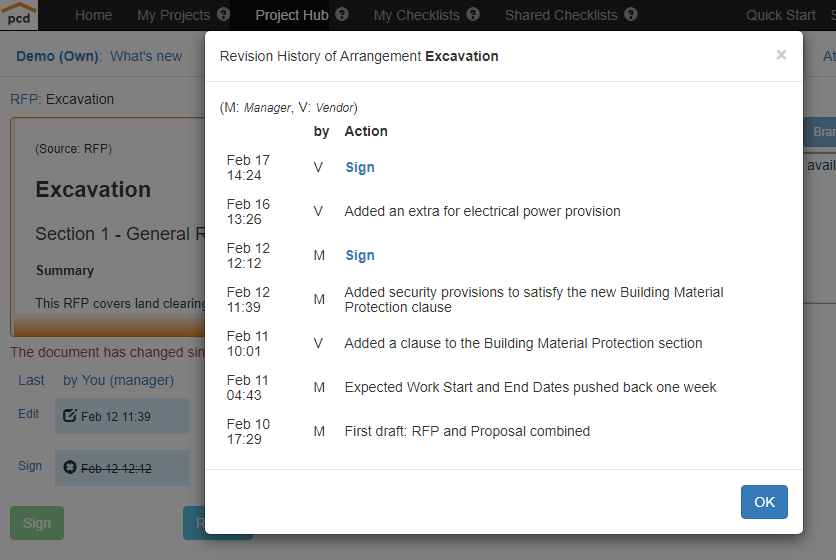Click the pcd house logo icon

[19, 14]
